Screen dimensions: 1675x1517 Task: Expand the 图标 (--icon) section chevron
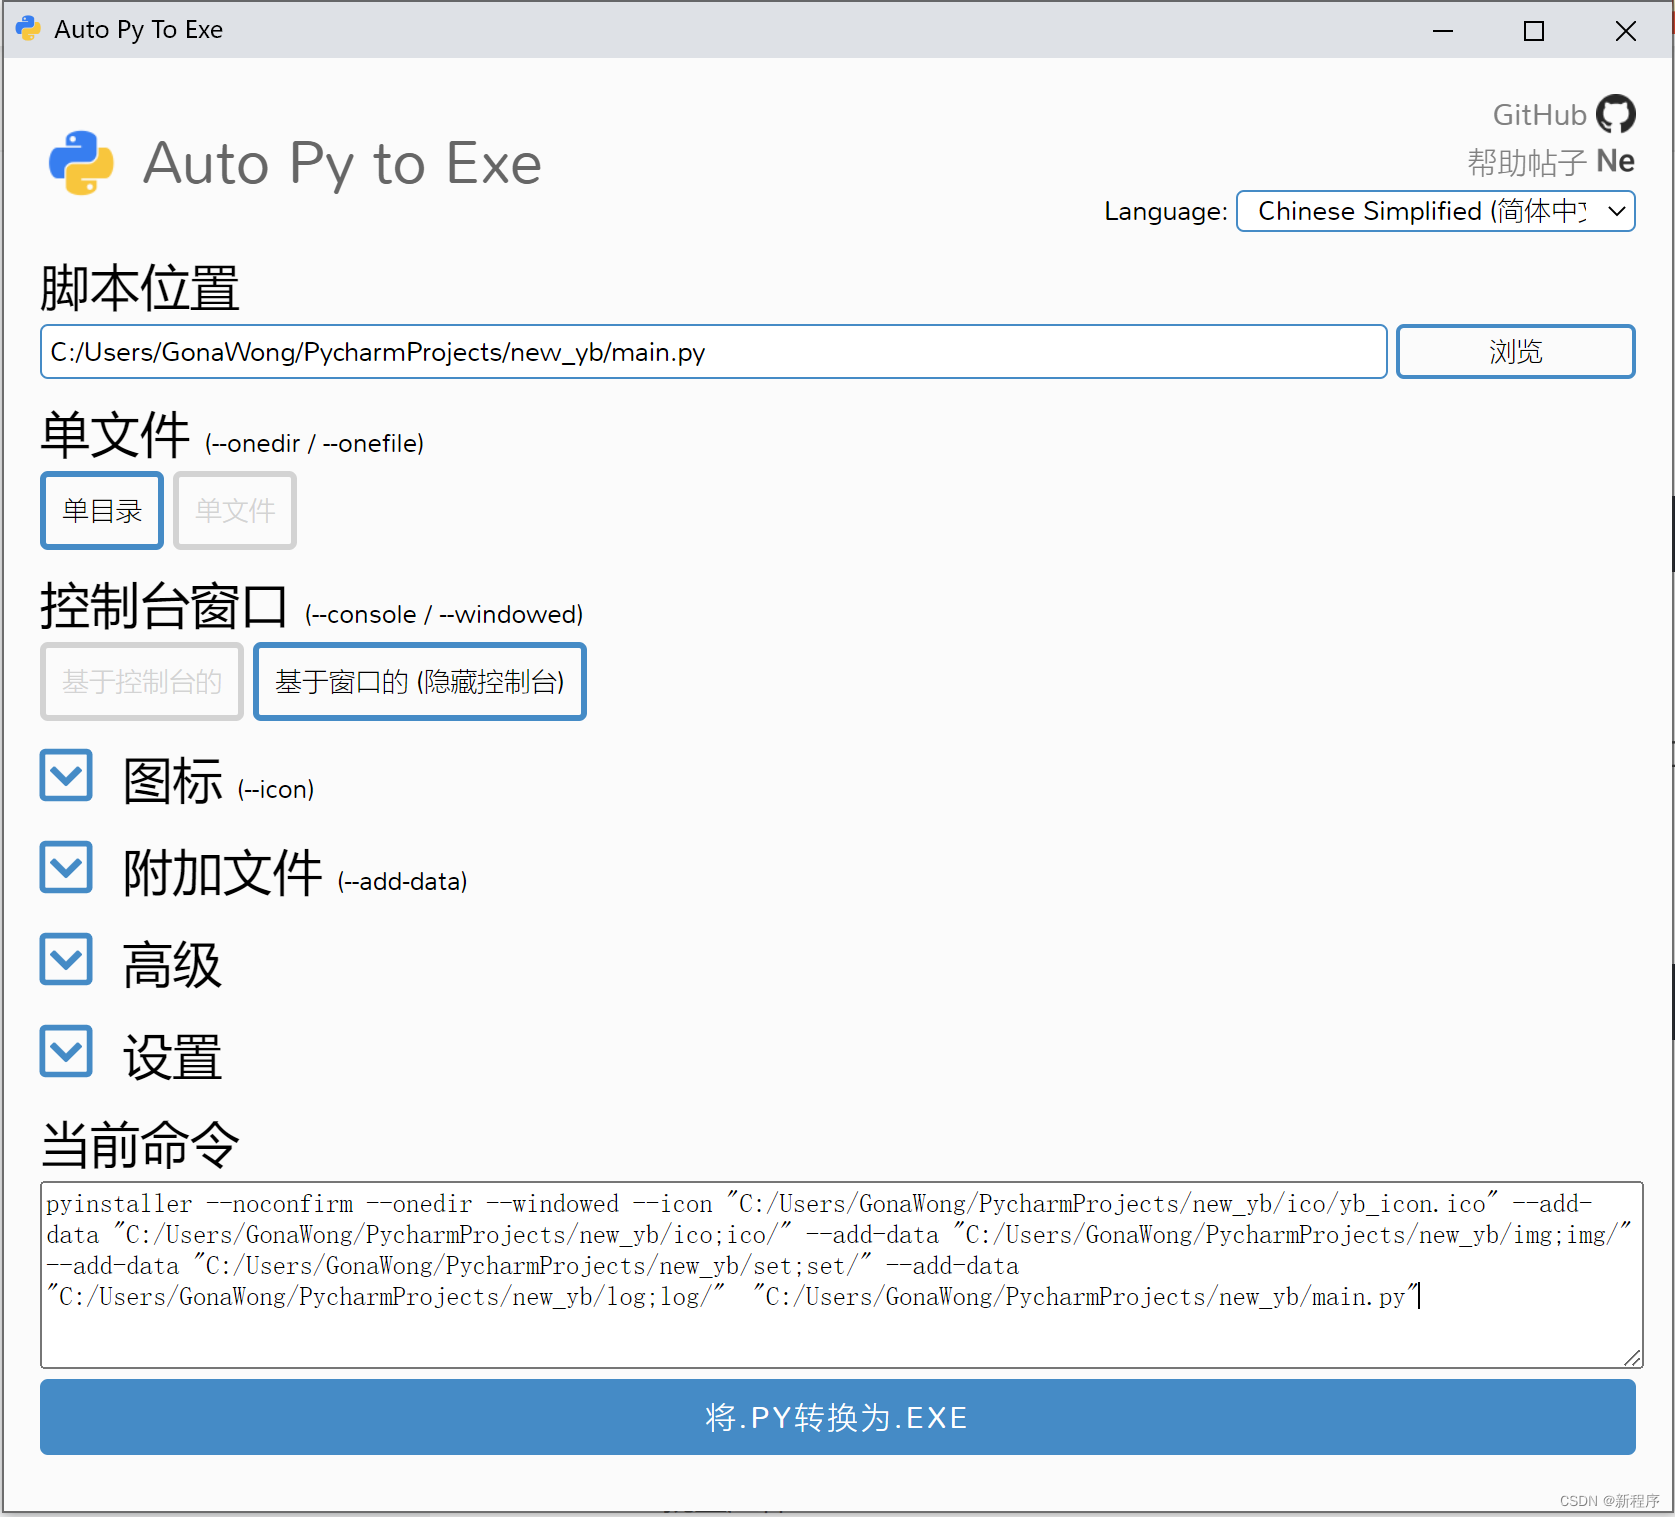point(66,776)
